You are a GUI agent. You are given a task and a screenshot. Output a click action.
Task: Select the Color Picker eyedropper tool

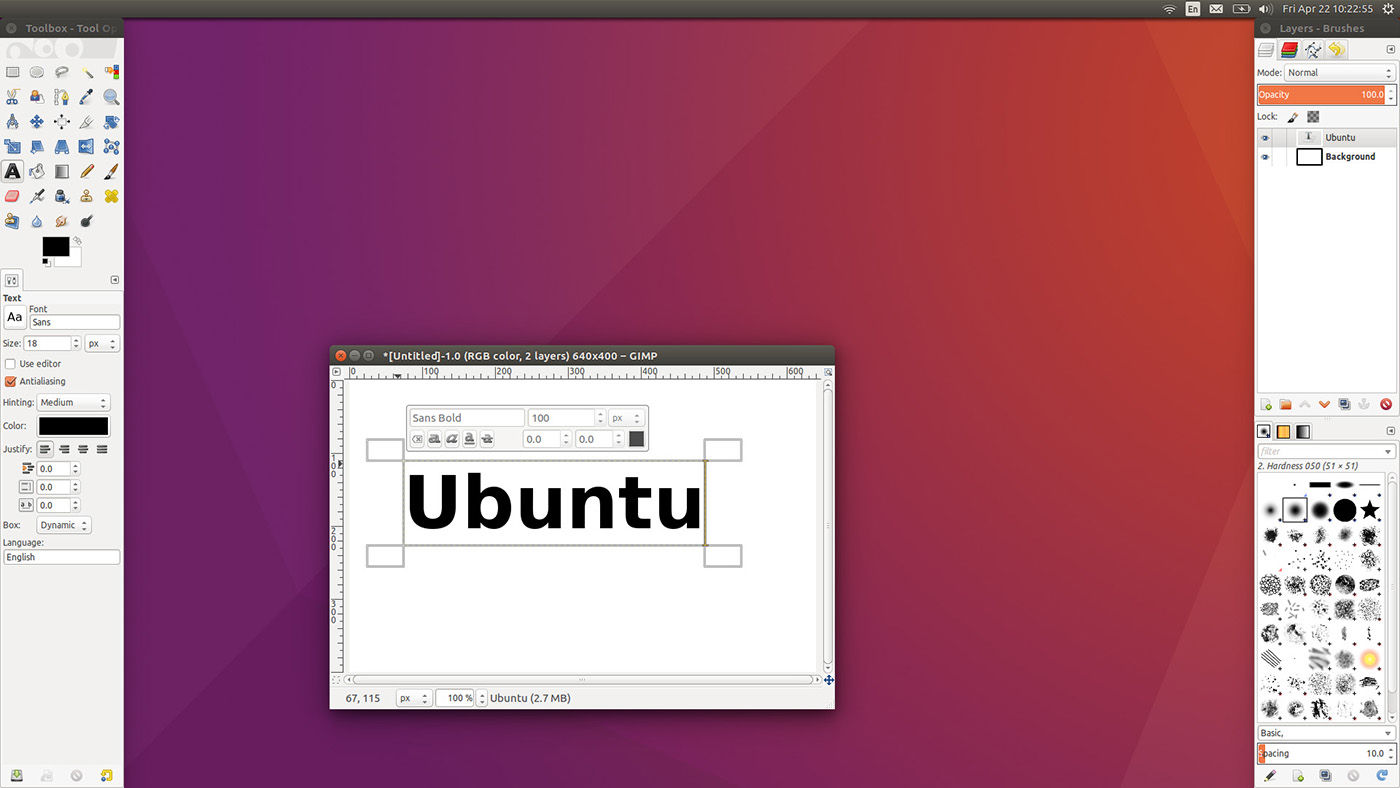87,97
